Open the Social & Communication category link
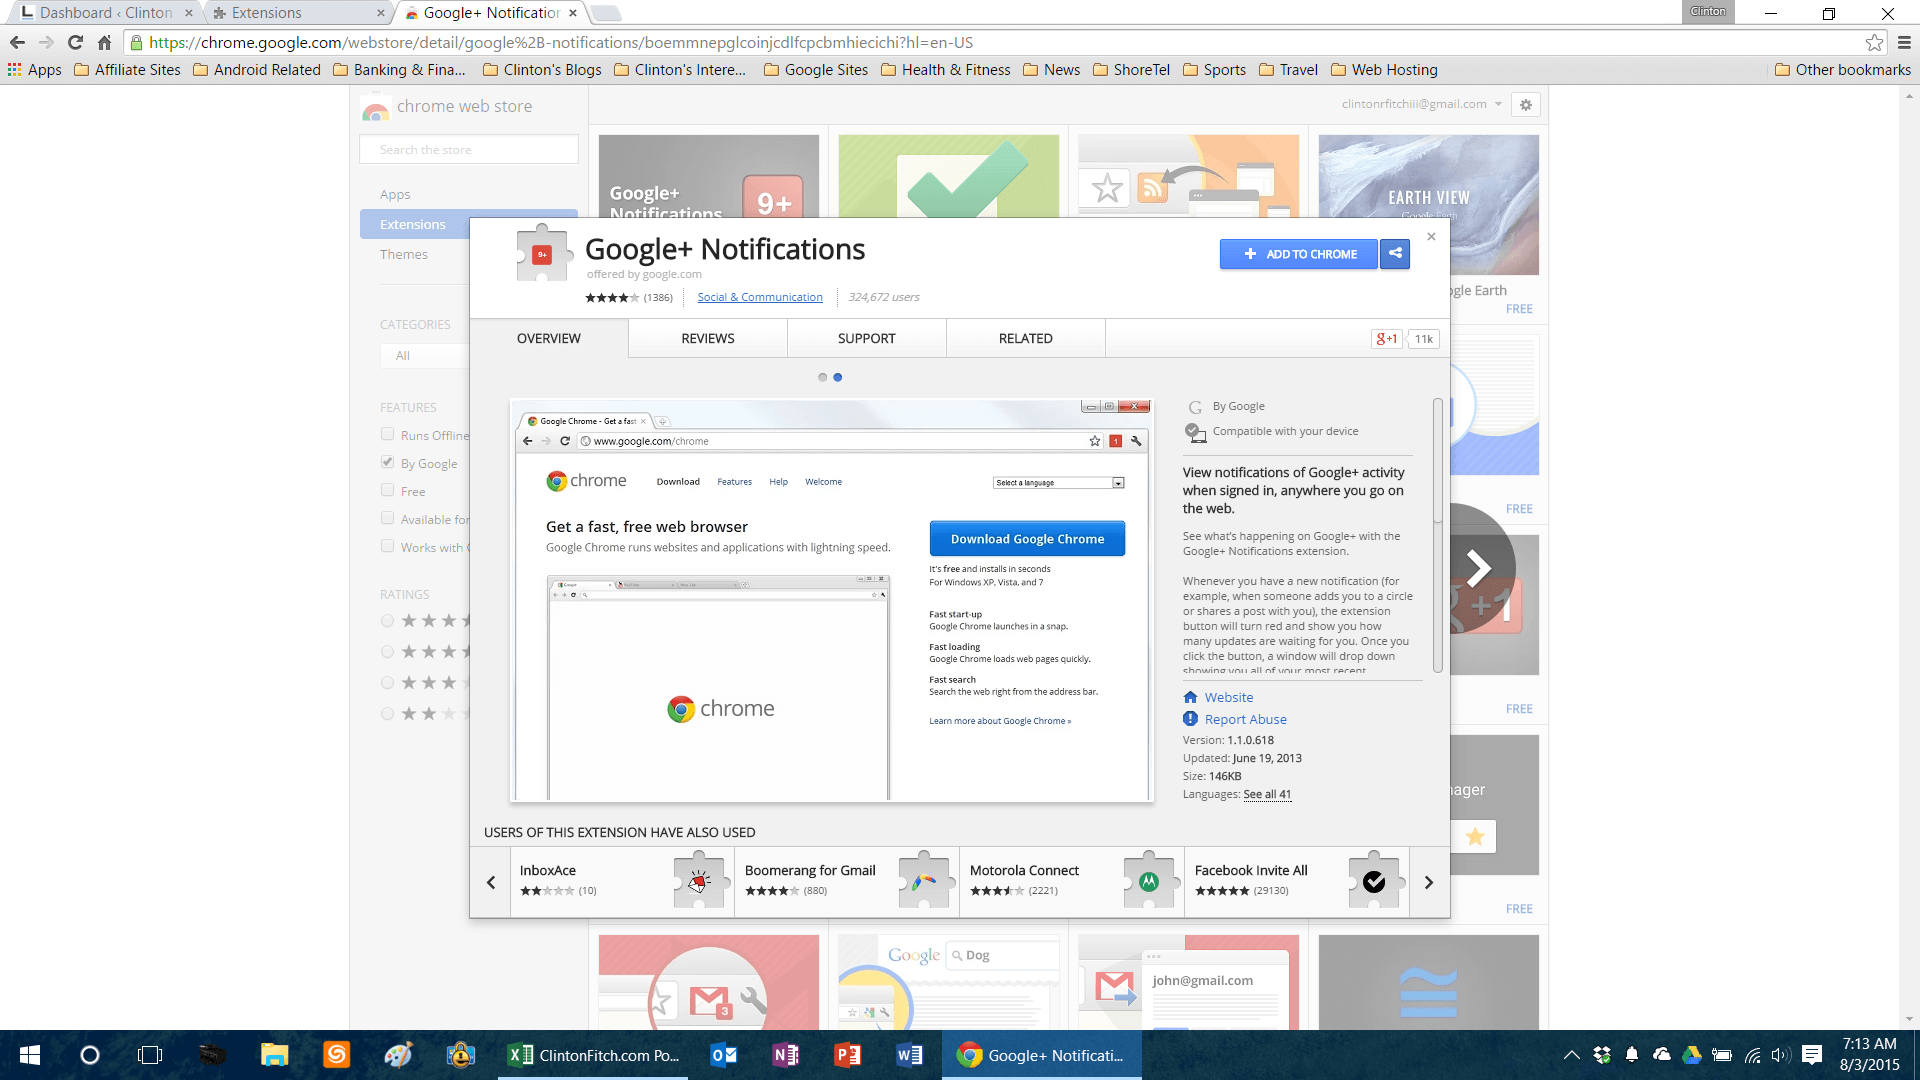The height and width of the screenshot is (1080, 1920). [760, 297]
